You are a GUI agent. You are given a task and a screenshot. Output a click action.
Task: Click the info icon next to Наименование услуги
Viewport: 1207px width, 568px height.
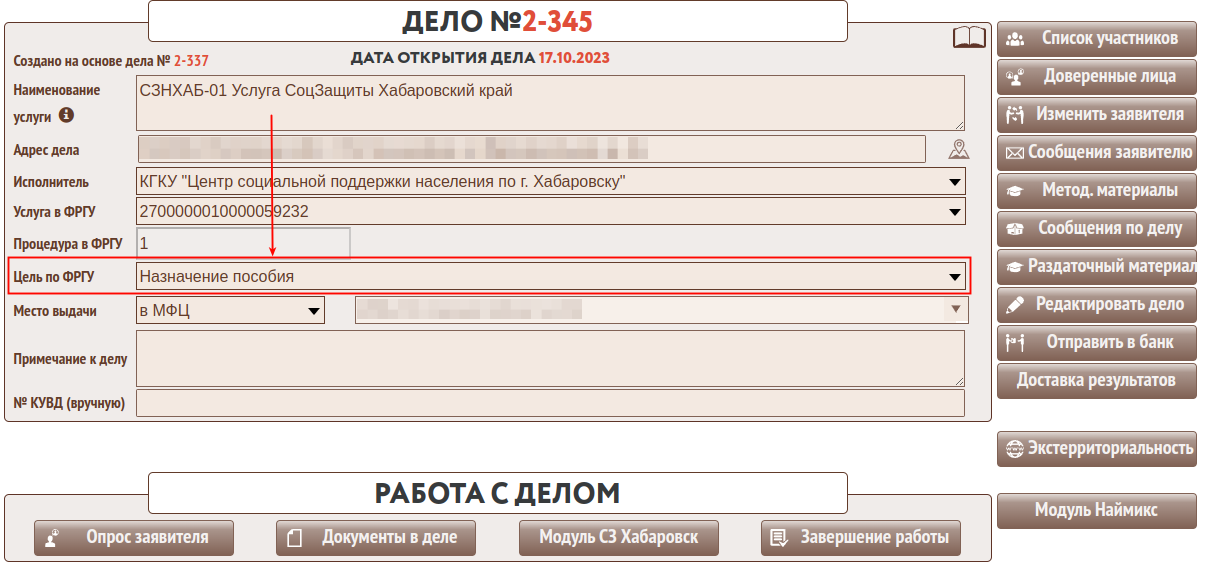pos(67,115)
